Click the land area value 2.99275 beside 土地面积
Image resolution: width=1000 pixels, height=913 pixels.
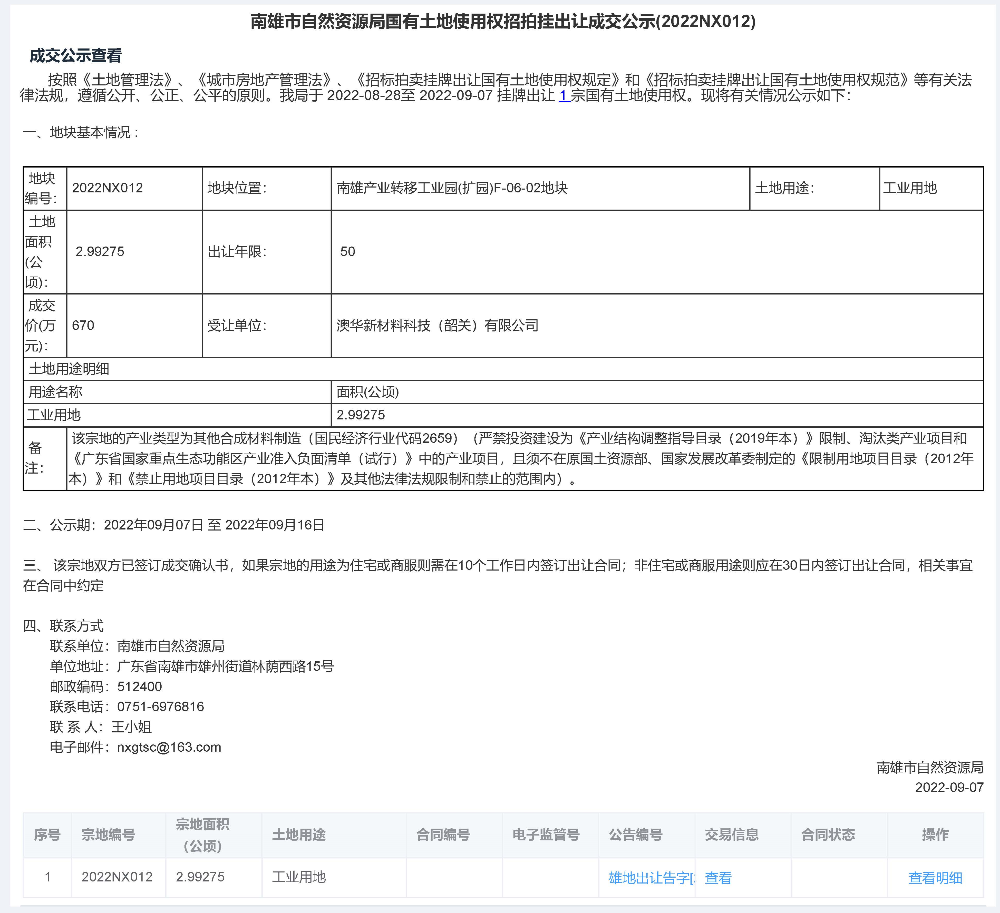pos(100,251)
